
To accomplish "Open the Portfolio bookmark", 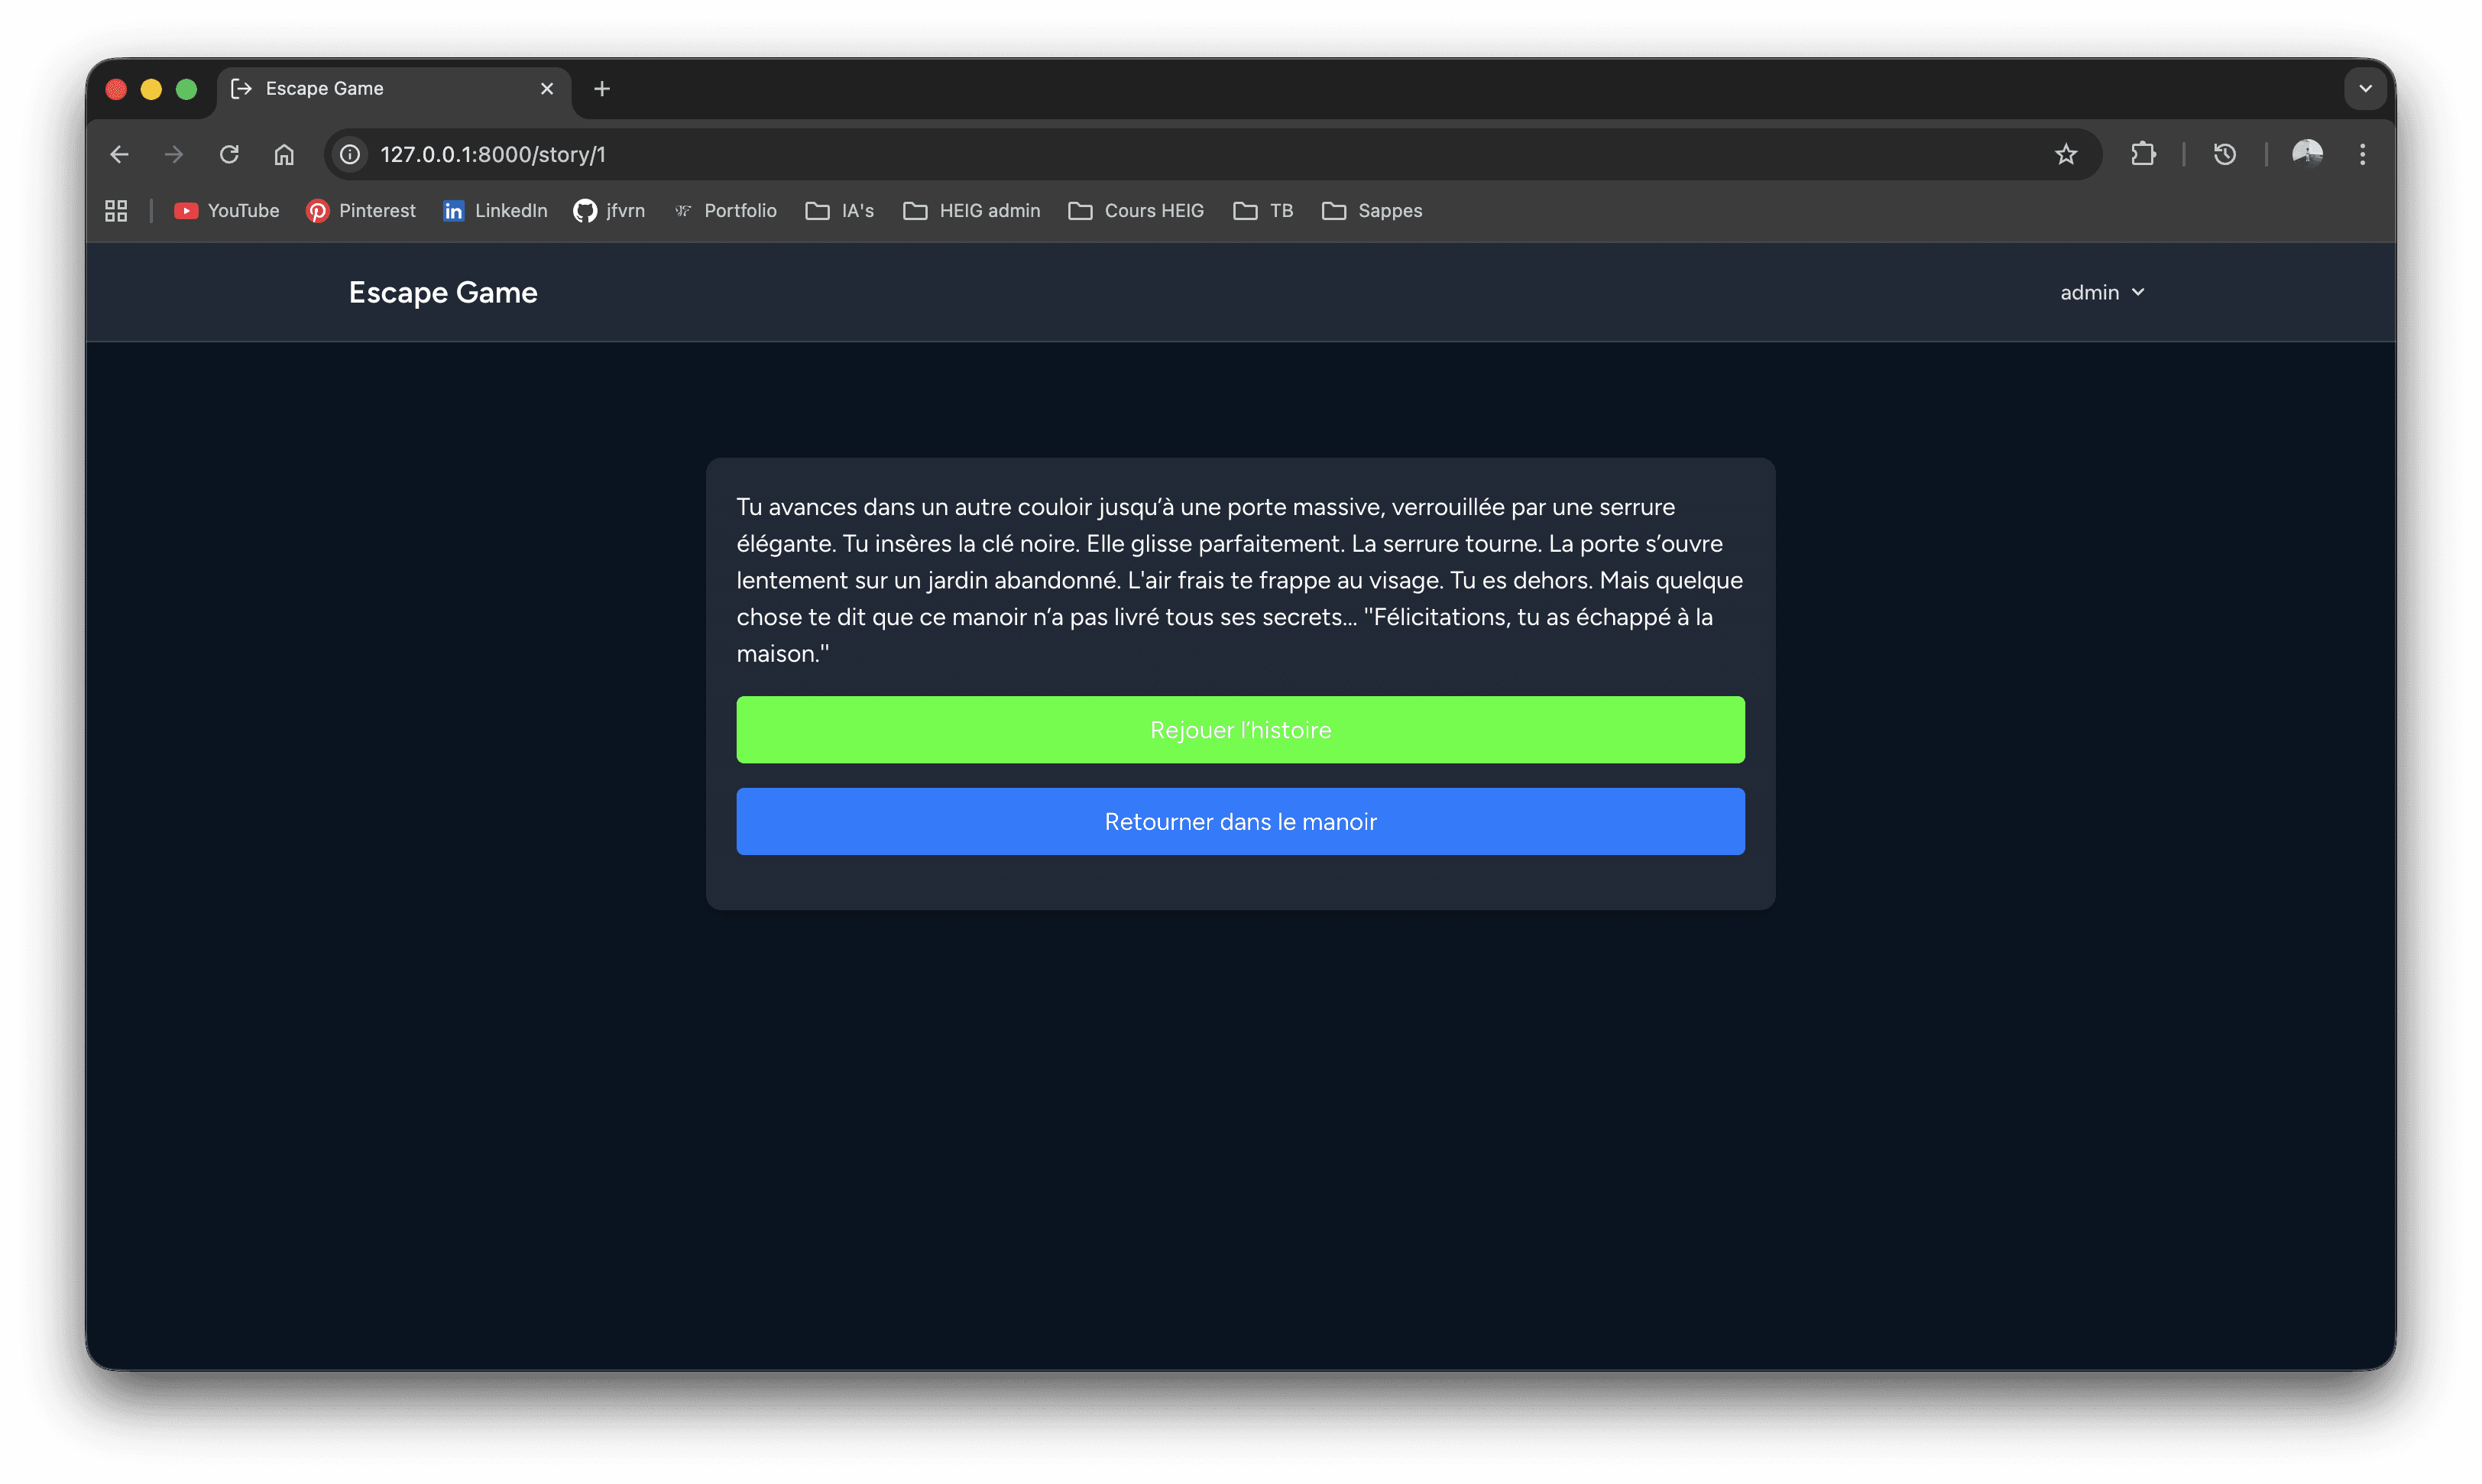I will click(x=726, y=210).
